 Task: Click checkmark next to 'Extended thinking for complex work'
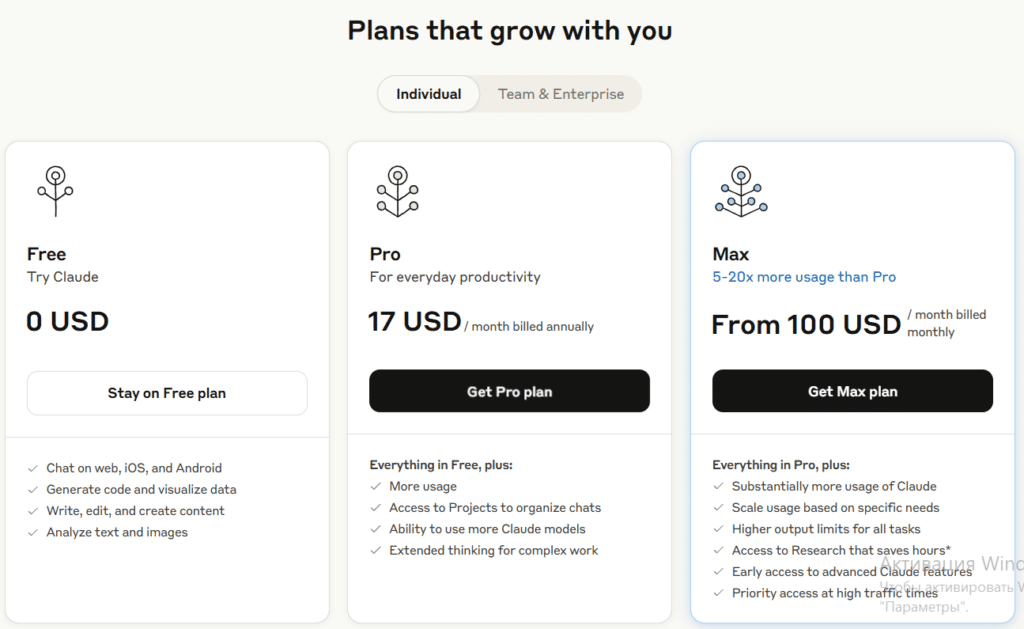tap(376, 551)
